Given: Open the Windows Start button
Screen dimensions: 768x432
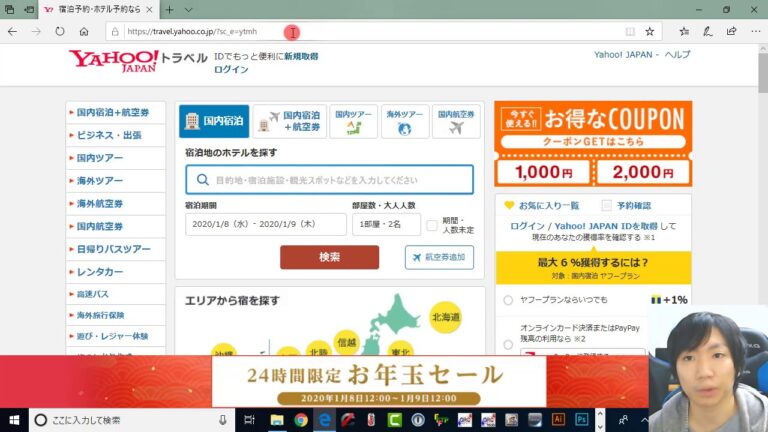Looking at the screenshot, I should click(x=14, y=420).
